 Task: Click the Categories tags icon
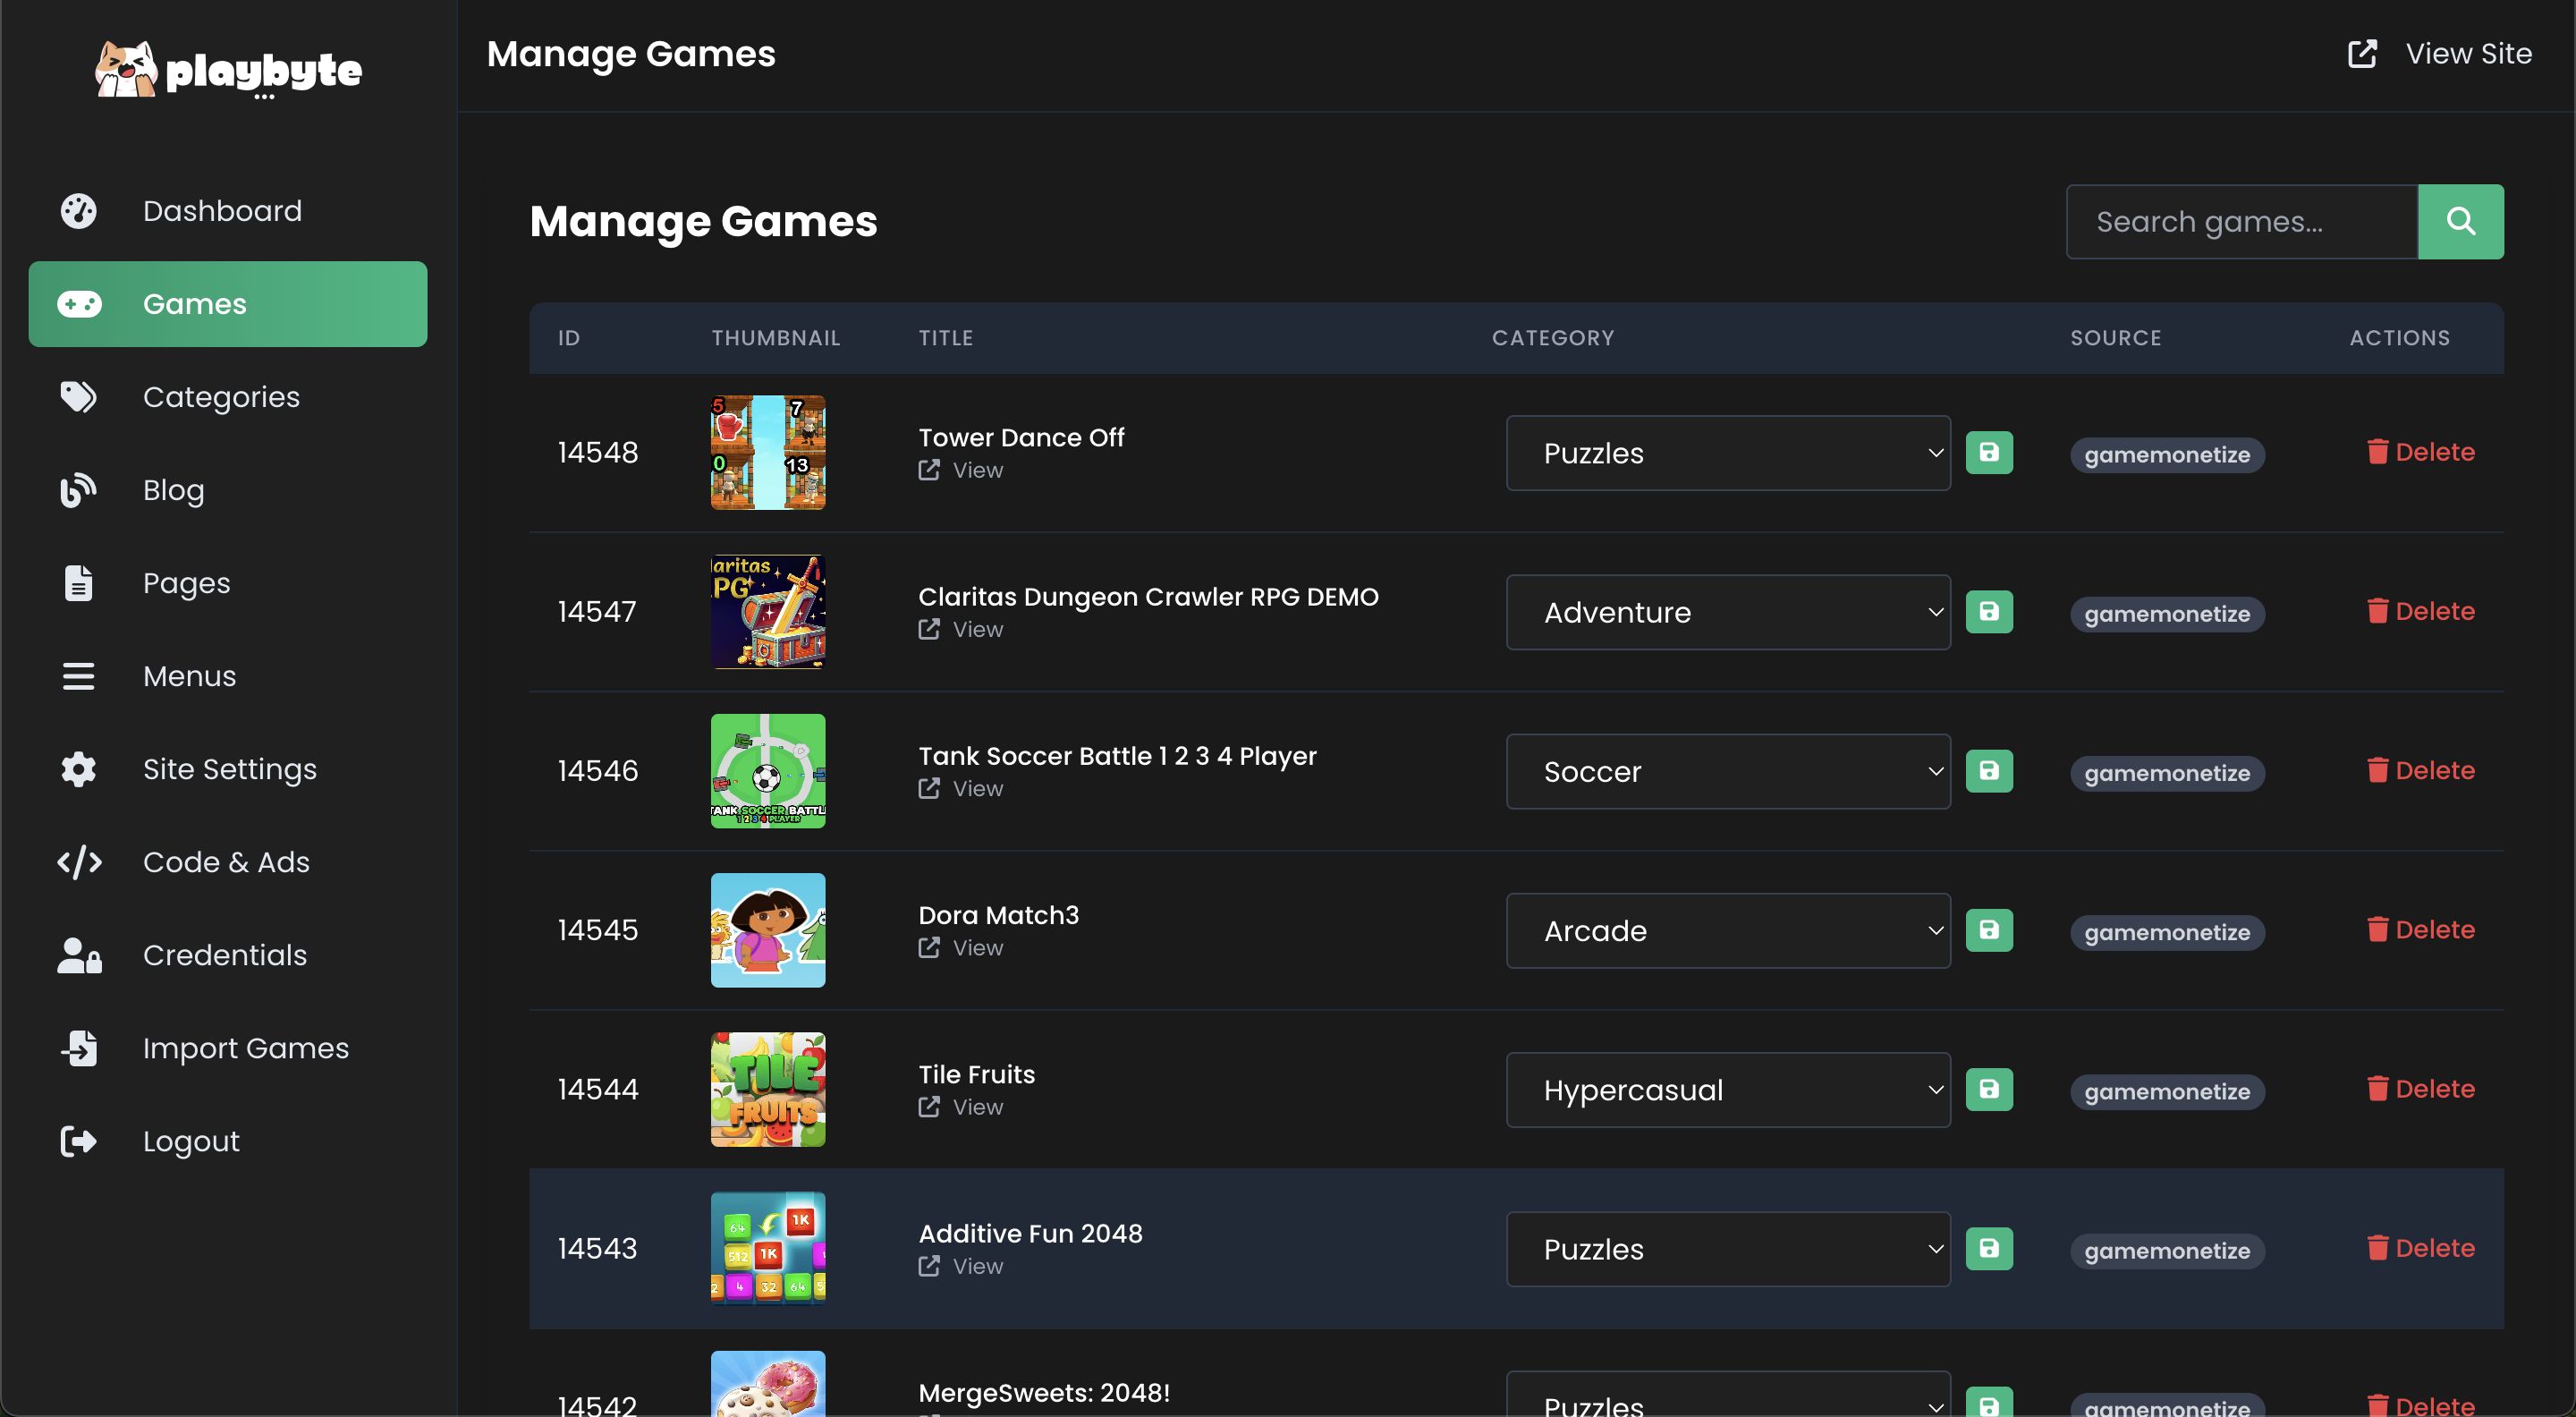point(78,397)
